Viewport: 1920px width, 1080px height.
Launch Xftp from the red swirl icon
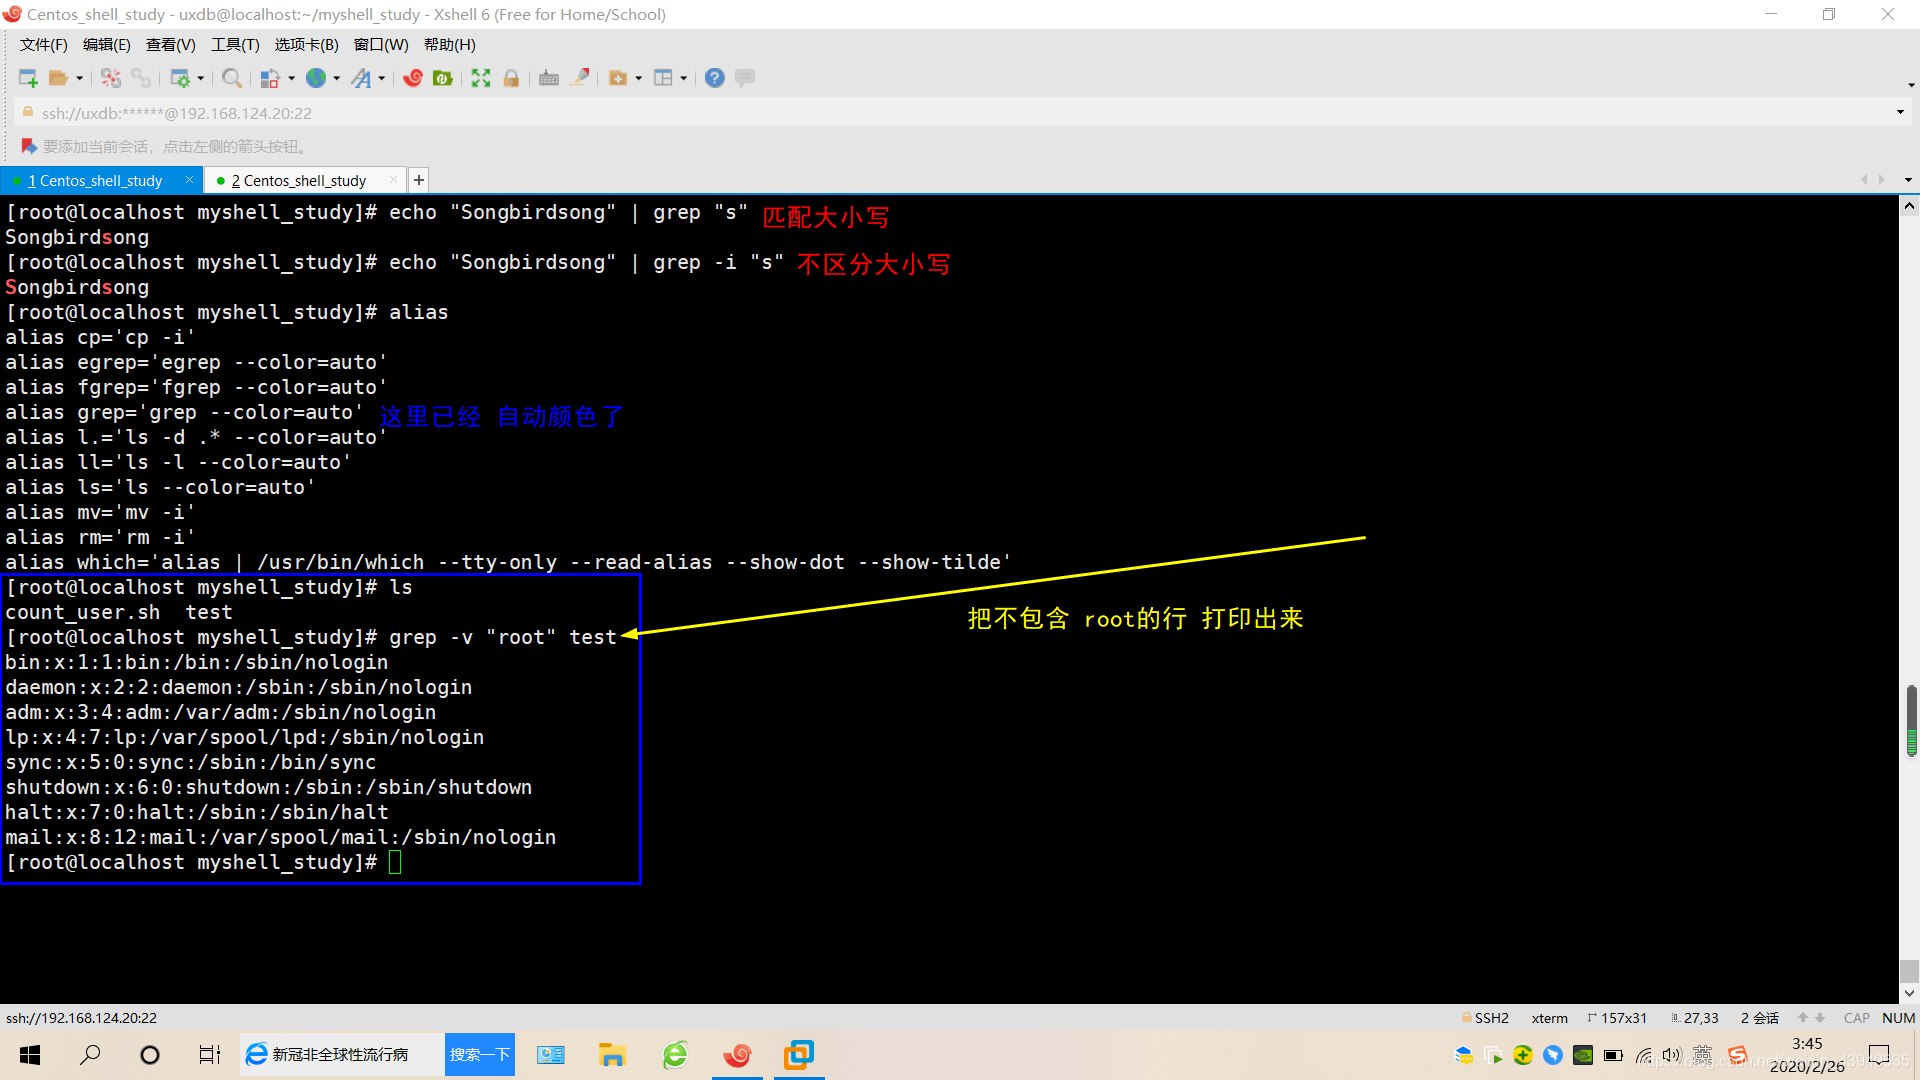click(413, 78)
